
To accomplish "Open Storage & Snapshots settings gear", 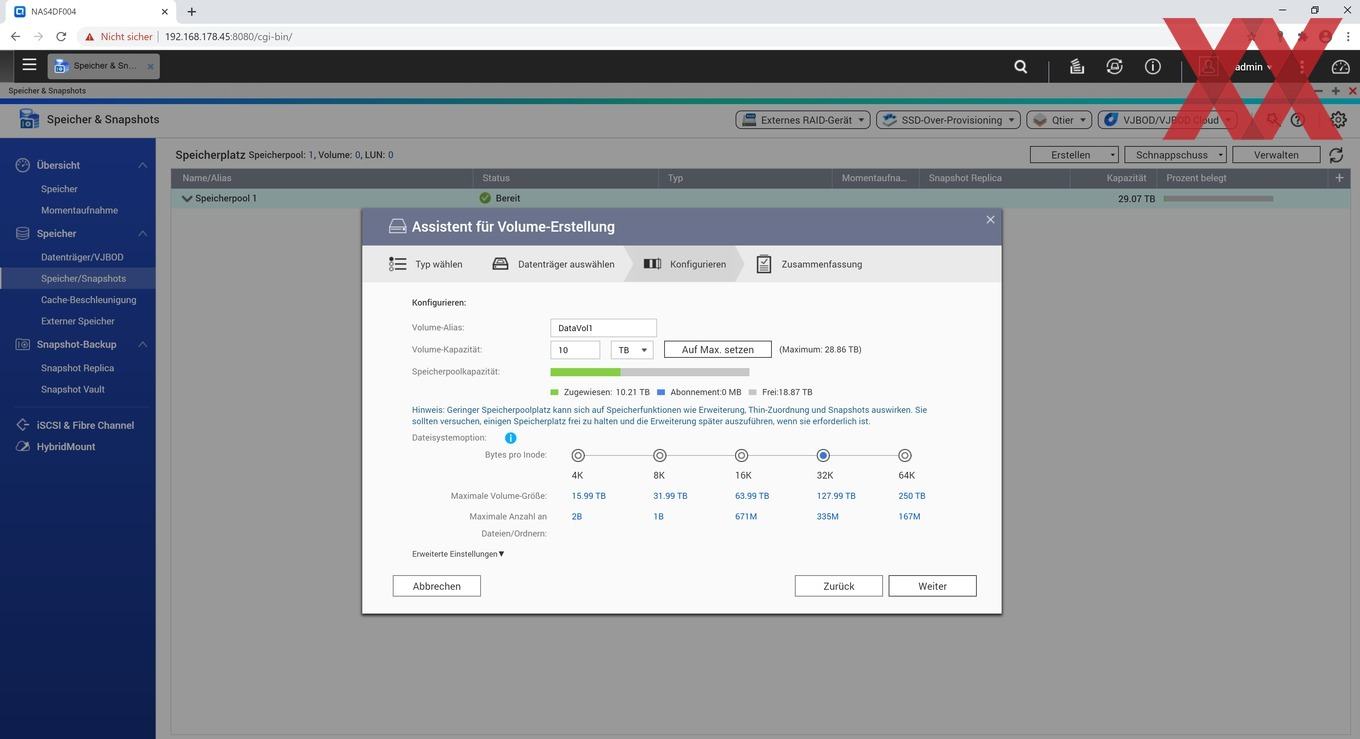I will coord(1338,120).
